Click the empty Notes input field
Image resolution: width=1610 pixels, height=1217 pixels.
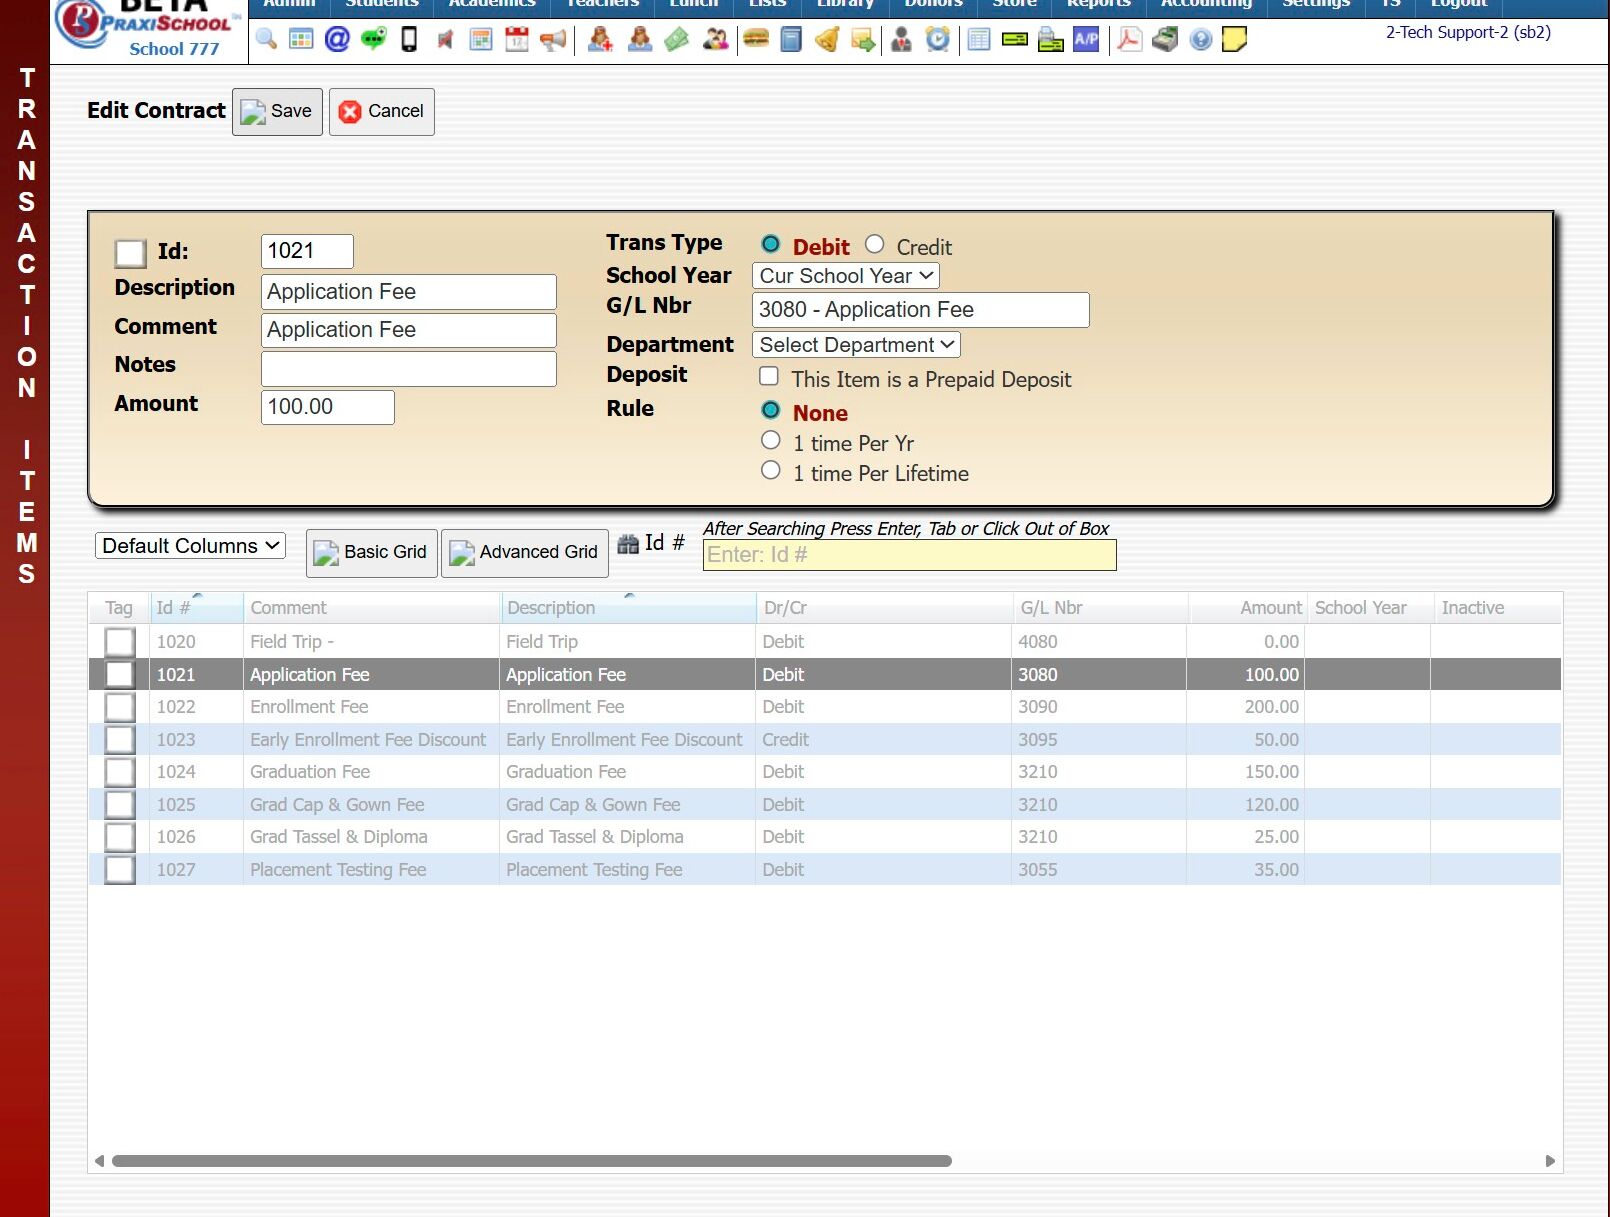point(409,369)
